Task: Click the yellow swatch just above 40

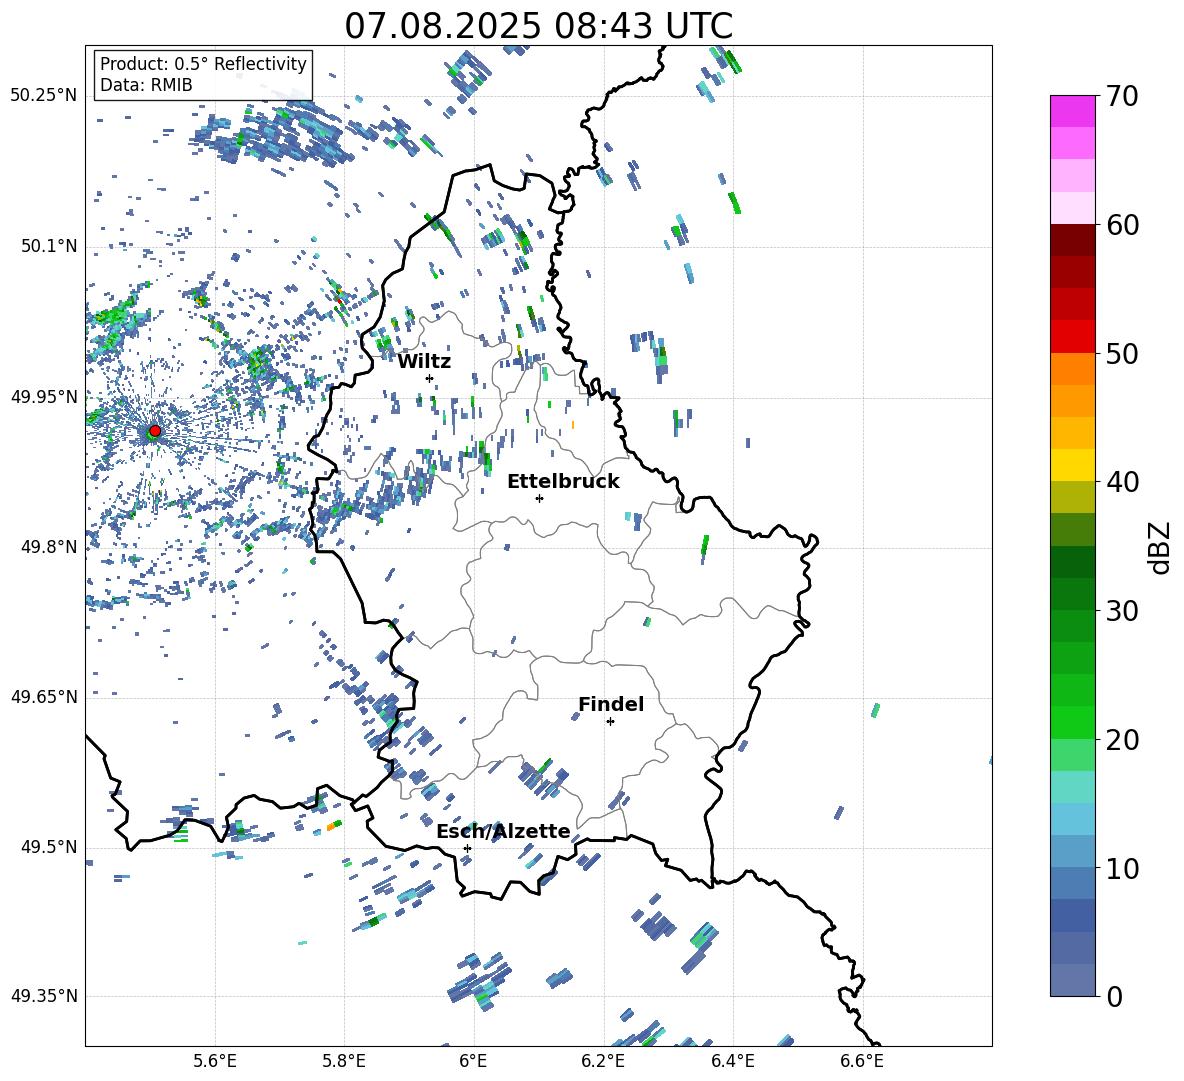Action: 1072,465
